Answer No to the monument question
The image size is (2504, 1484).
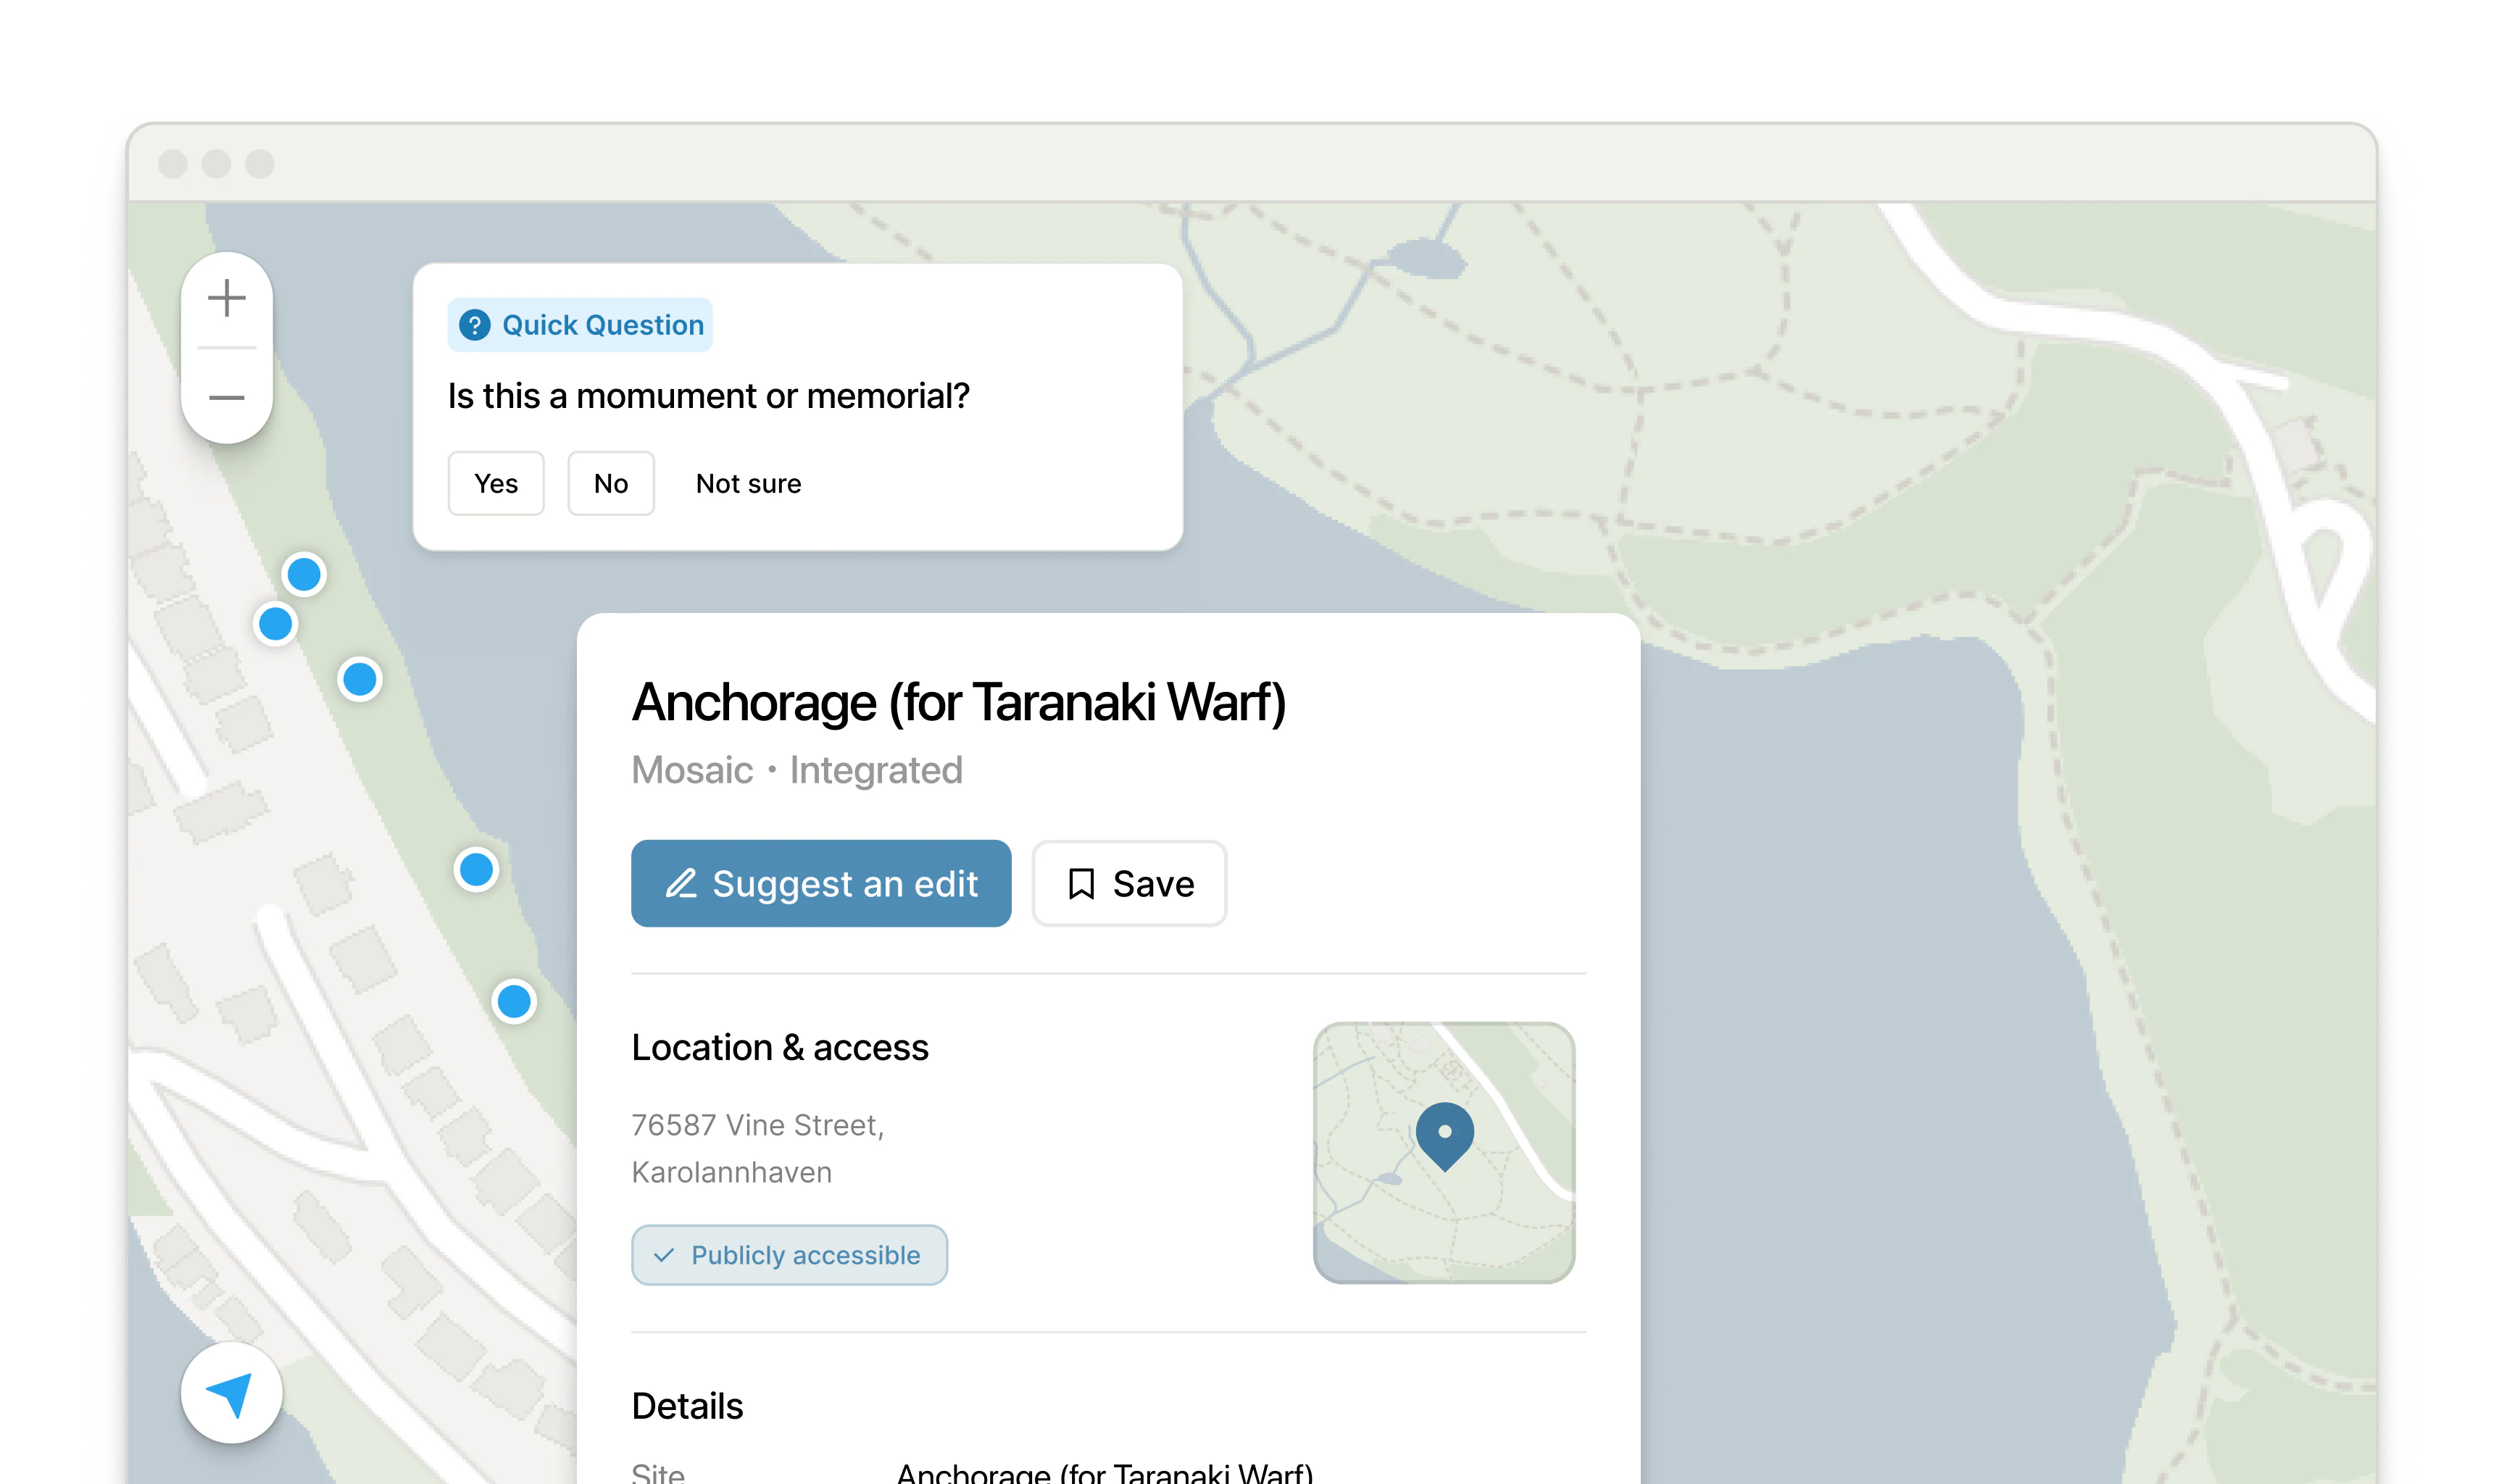click(x=611, y=484)
